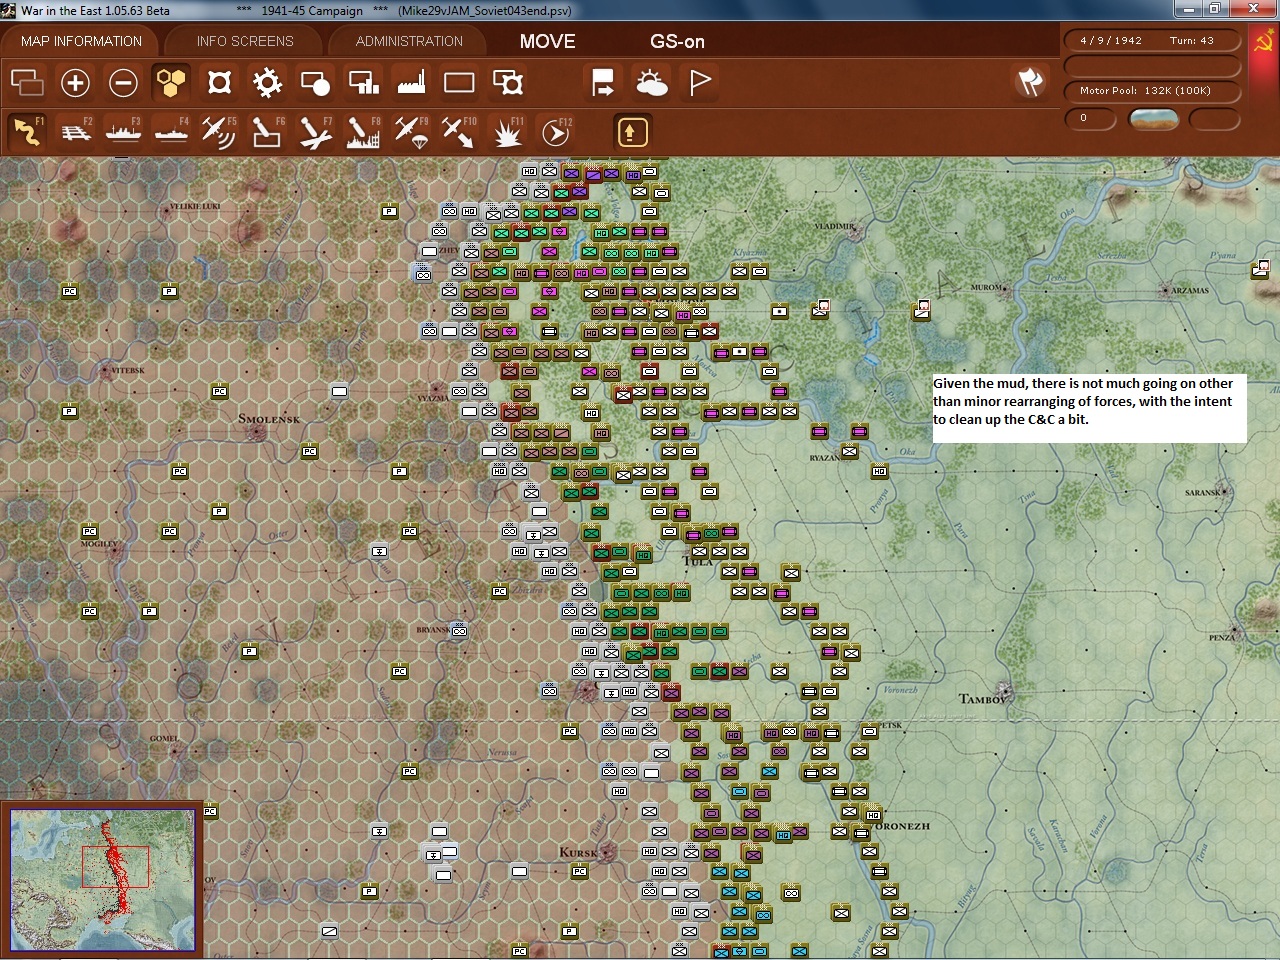
Task: Select F1 move mode icon
Action: click(27, 132)
